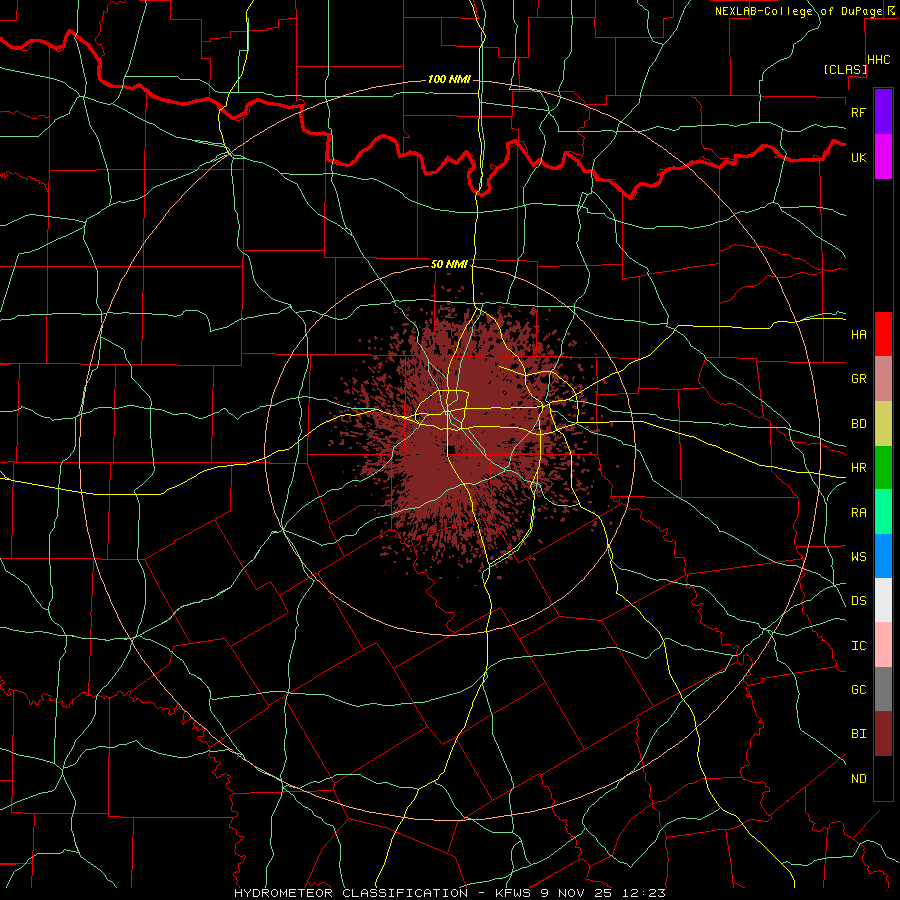
Task: Click the 50 NMI range ring label
Action: pyautogui.click(x=449, y=264)
